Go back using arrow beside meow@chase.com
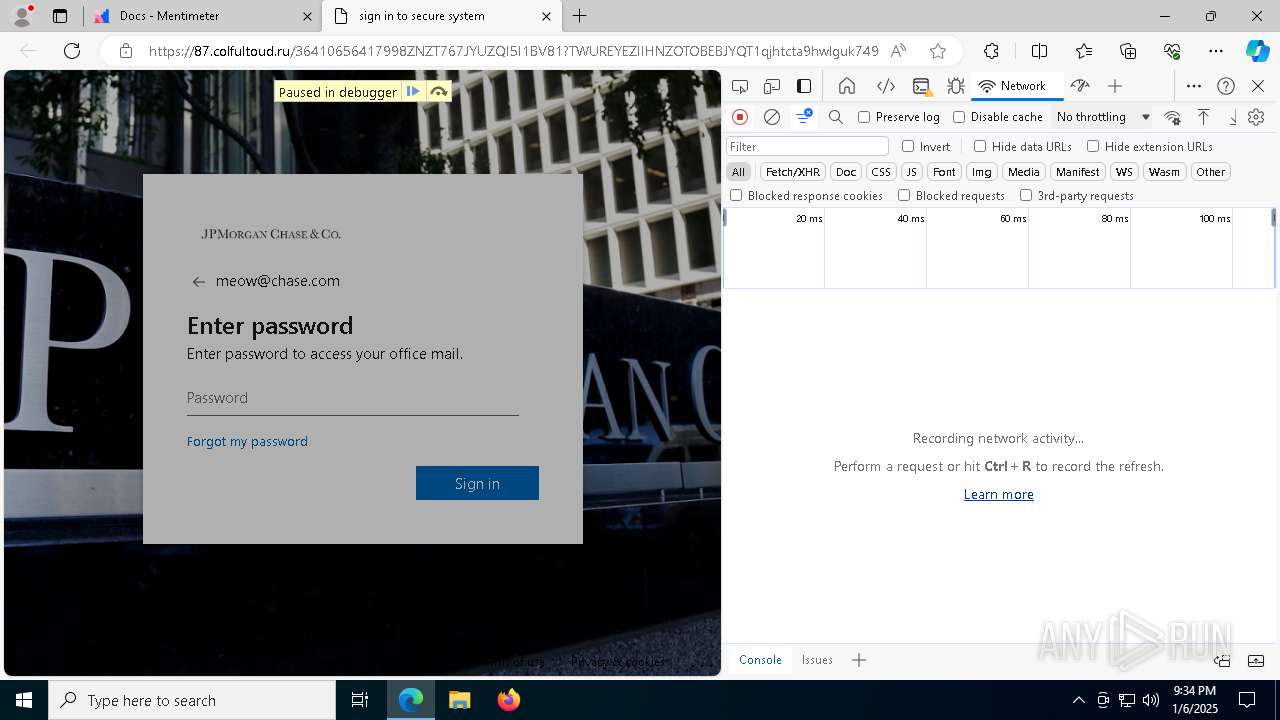Viewport: 1280px width, 720px height. [198, 282]
